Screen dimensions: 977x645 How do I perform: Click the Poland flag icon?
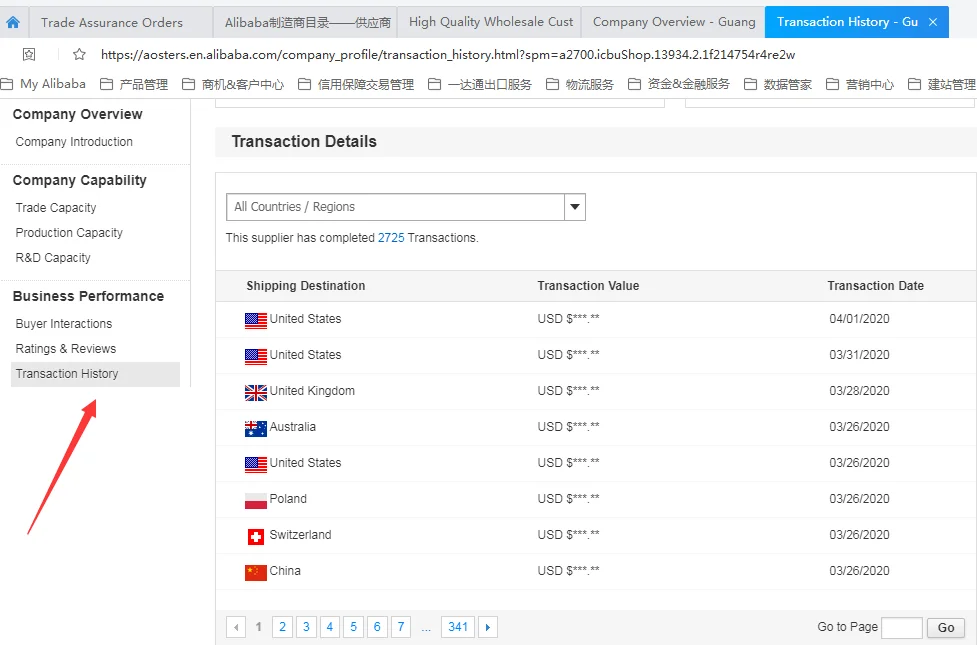point(256,500)
